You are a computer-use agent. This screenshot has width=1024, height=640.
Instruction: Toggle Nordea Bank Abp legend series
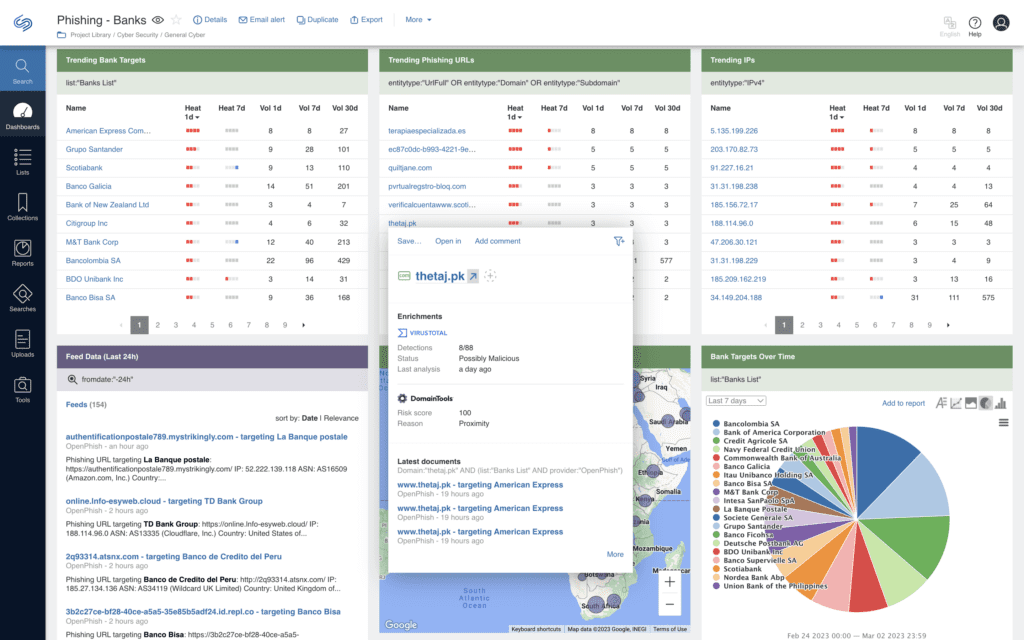click(748, 577)
